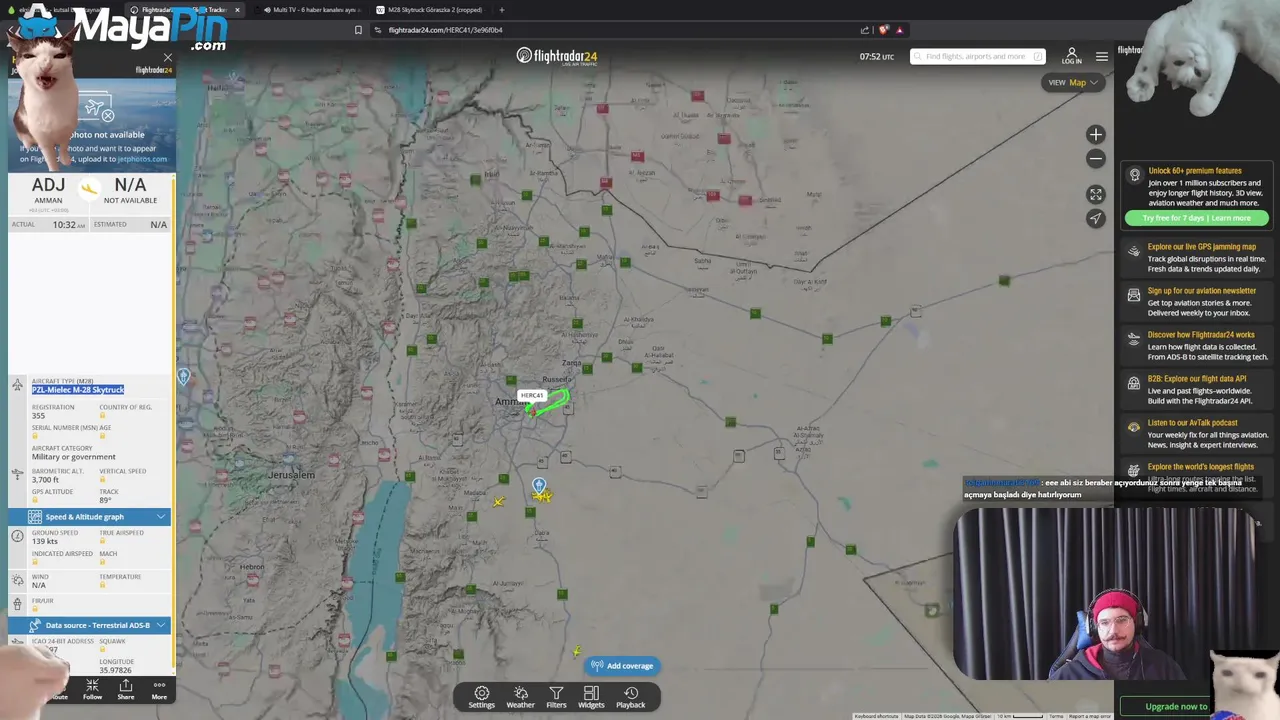Screen dimensions: 1280x720
Task: Click the locked Vertical Speed padlock
Action: (102, 480)
